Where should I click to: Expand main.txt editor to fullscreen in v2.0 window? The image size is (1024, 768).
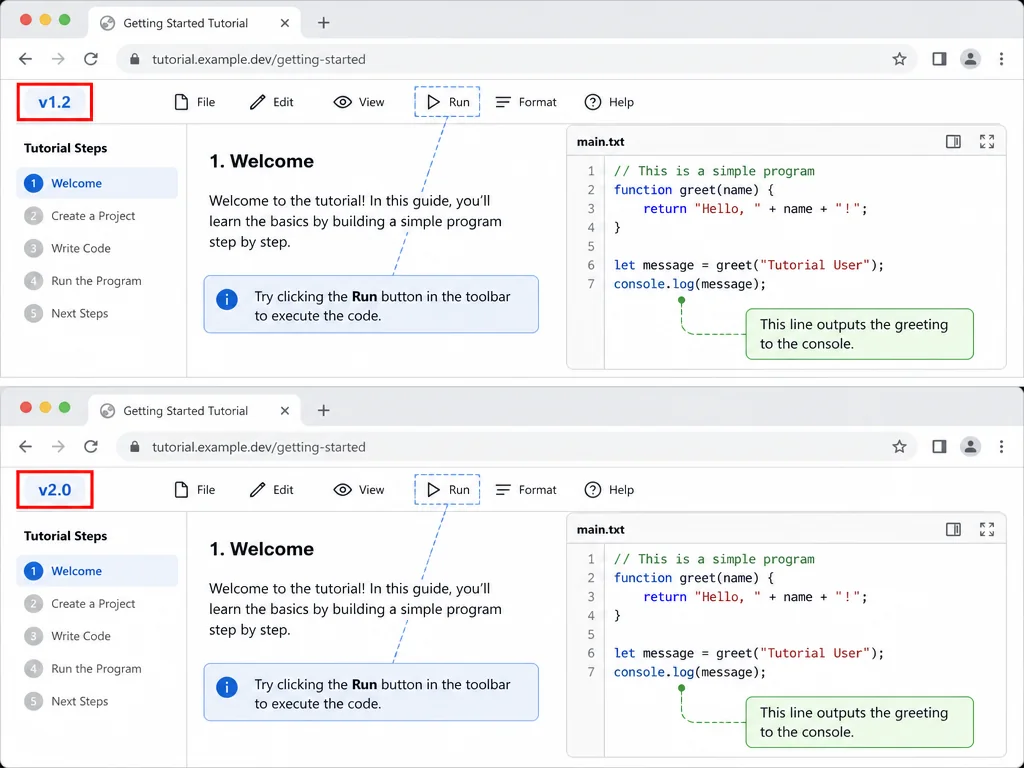tap(987, 530)
